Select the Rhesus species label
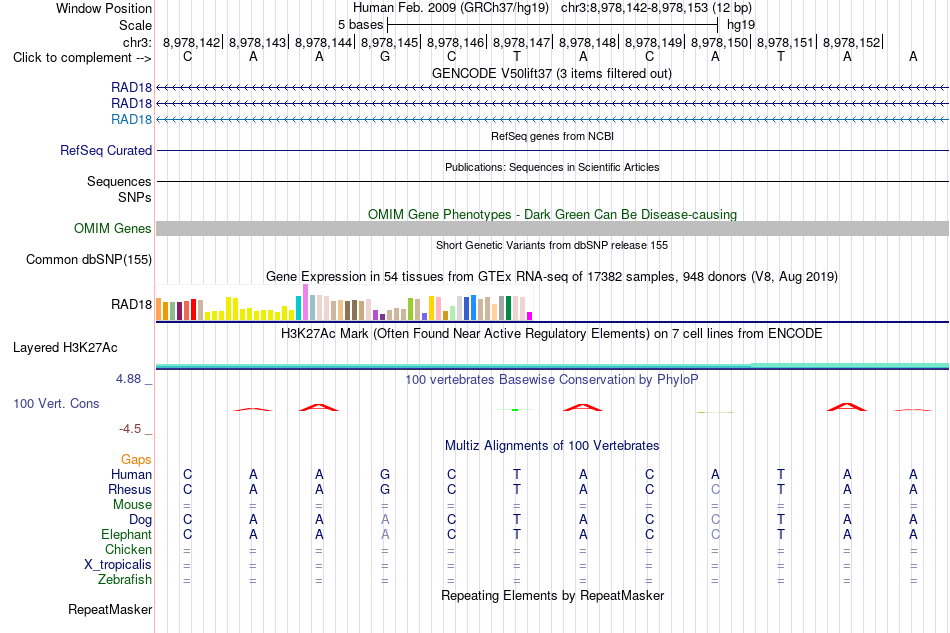The height and width of the screenshot is (633, 950). (x=130, y=489)
